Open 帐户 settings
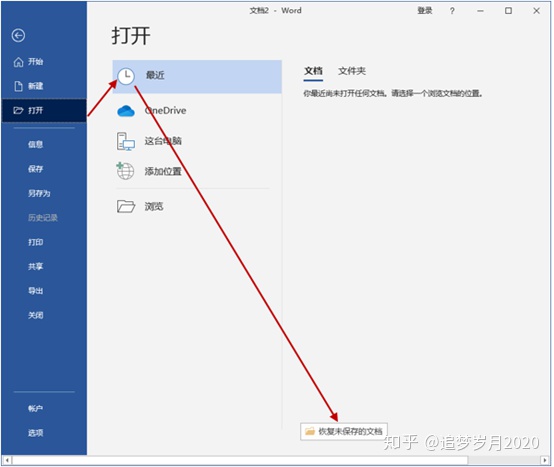This screenshot has height=467, width=554. coord(44,409)
